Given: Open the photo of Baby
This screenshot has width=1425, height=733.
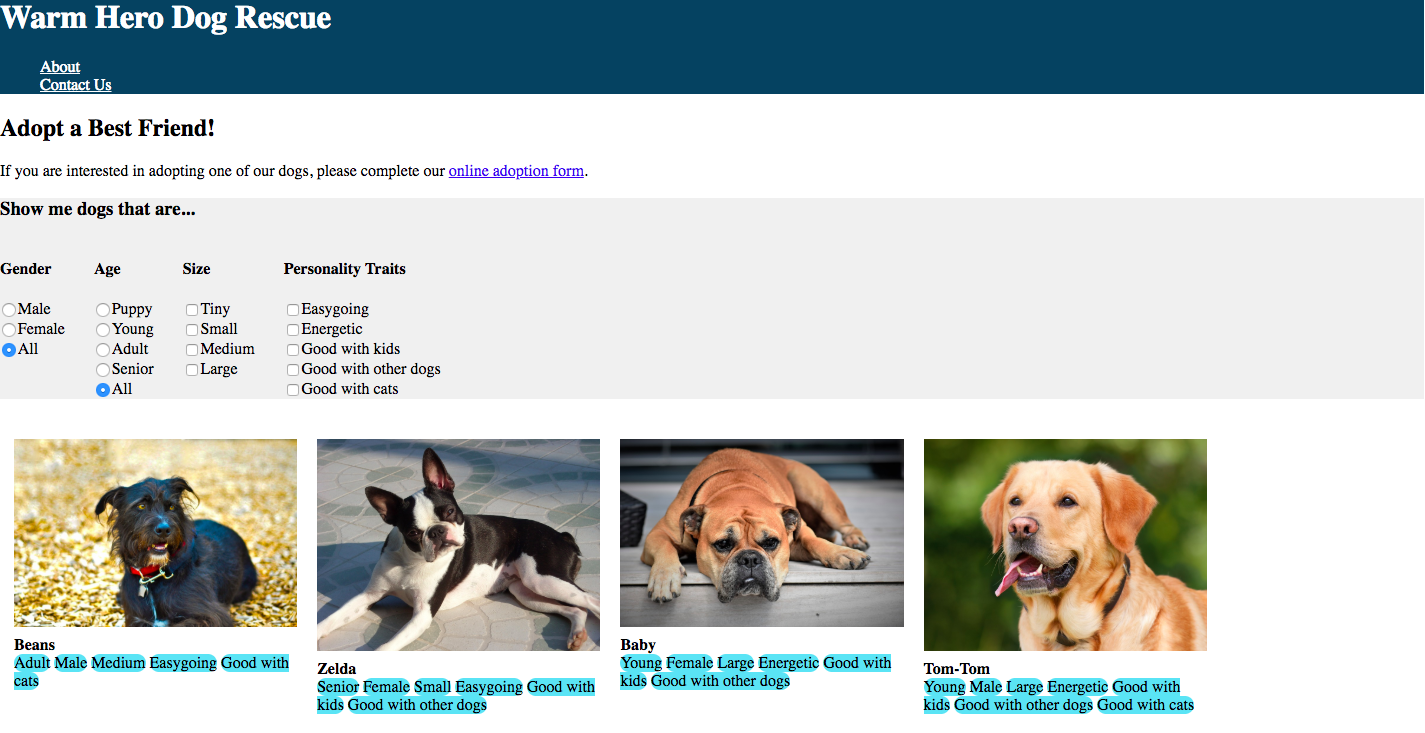Looking at the screenshot, I should click(762, 533).
